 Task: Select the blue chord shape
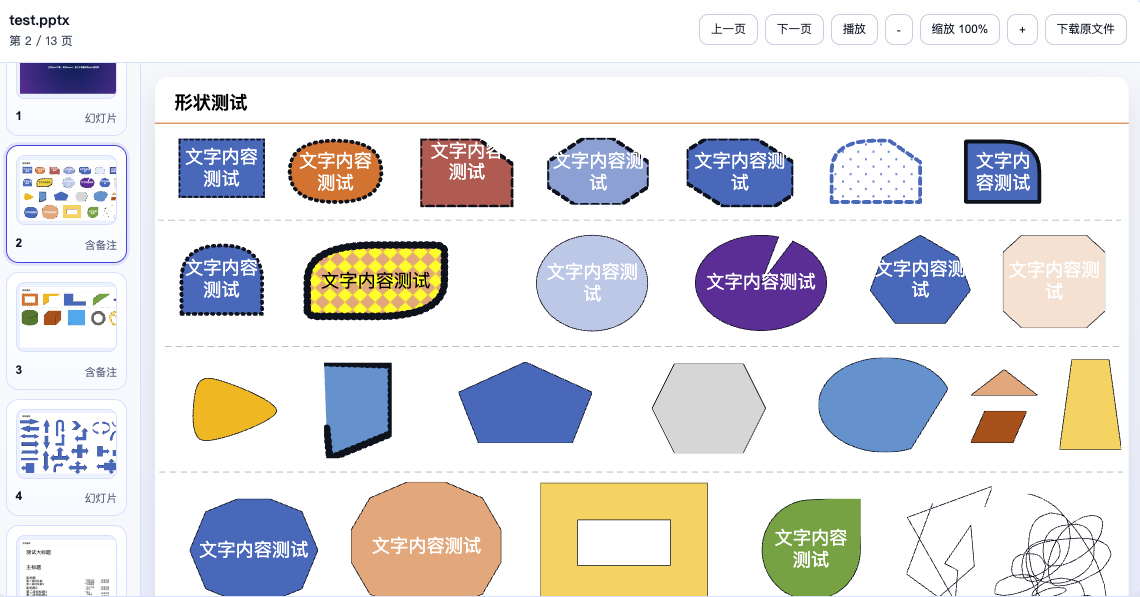tap(883, 404)
